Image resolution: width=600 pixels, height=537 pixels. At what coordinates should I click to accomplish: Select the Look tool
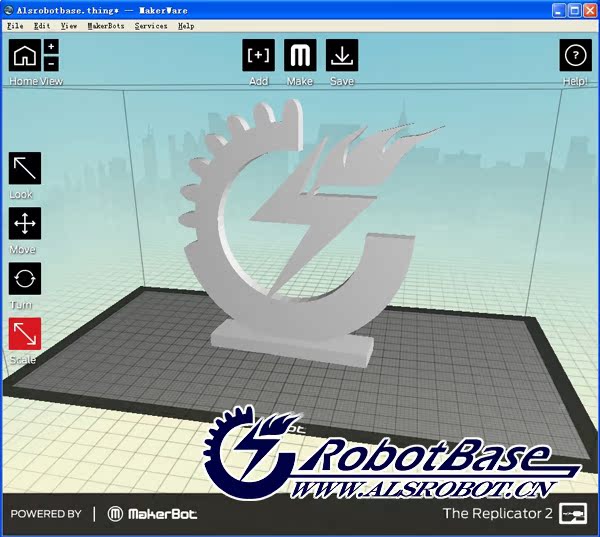coord(25,168)
